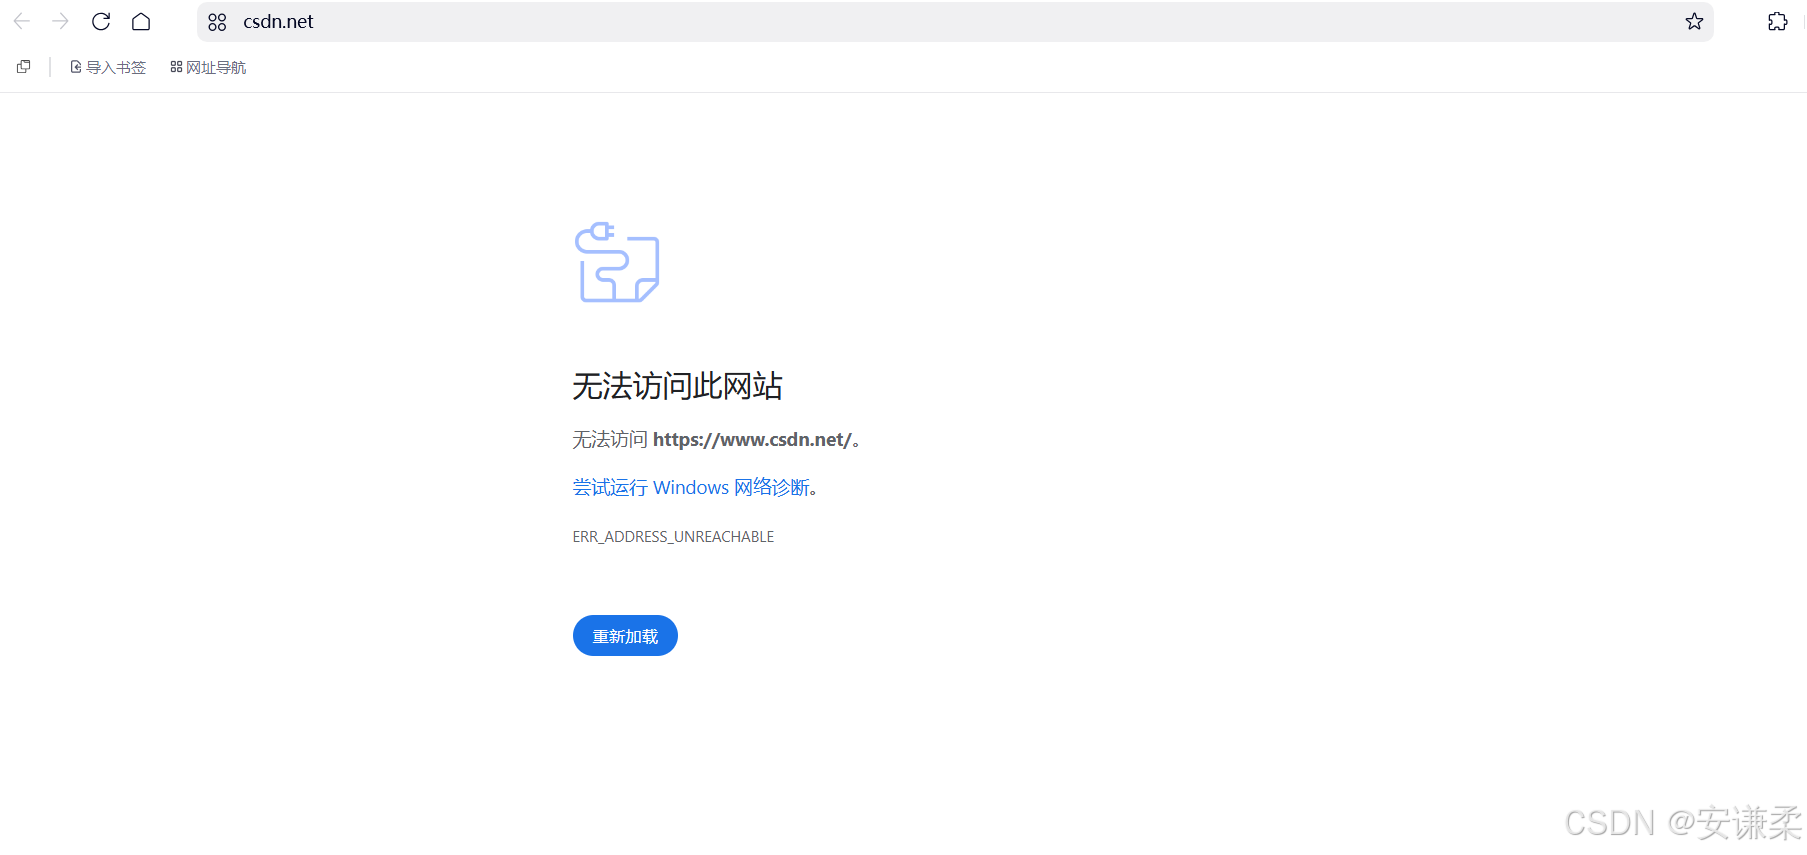Click the tab groups icon in bookmarks bar
Viewport: 1807px width, 855px height.
point(24,66)
